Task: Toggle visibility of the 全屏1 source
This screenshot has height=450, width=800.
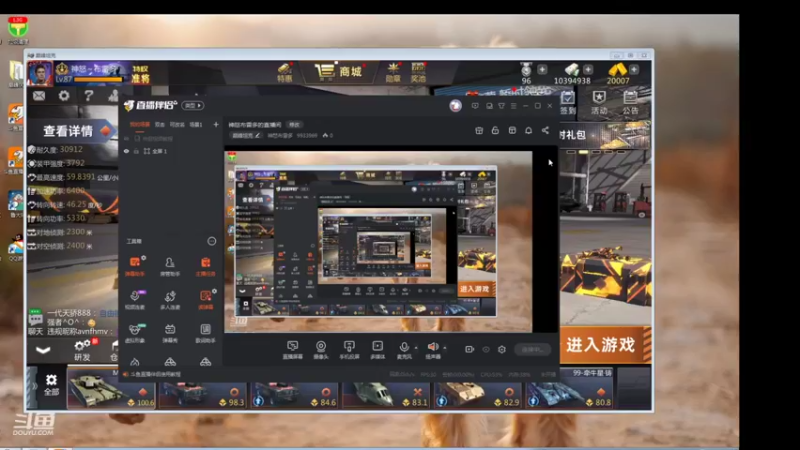Action: 127,151
